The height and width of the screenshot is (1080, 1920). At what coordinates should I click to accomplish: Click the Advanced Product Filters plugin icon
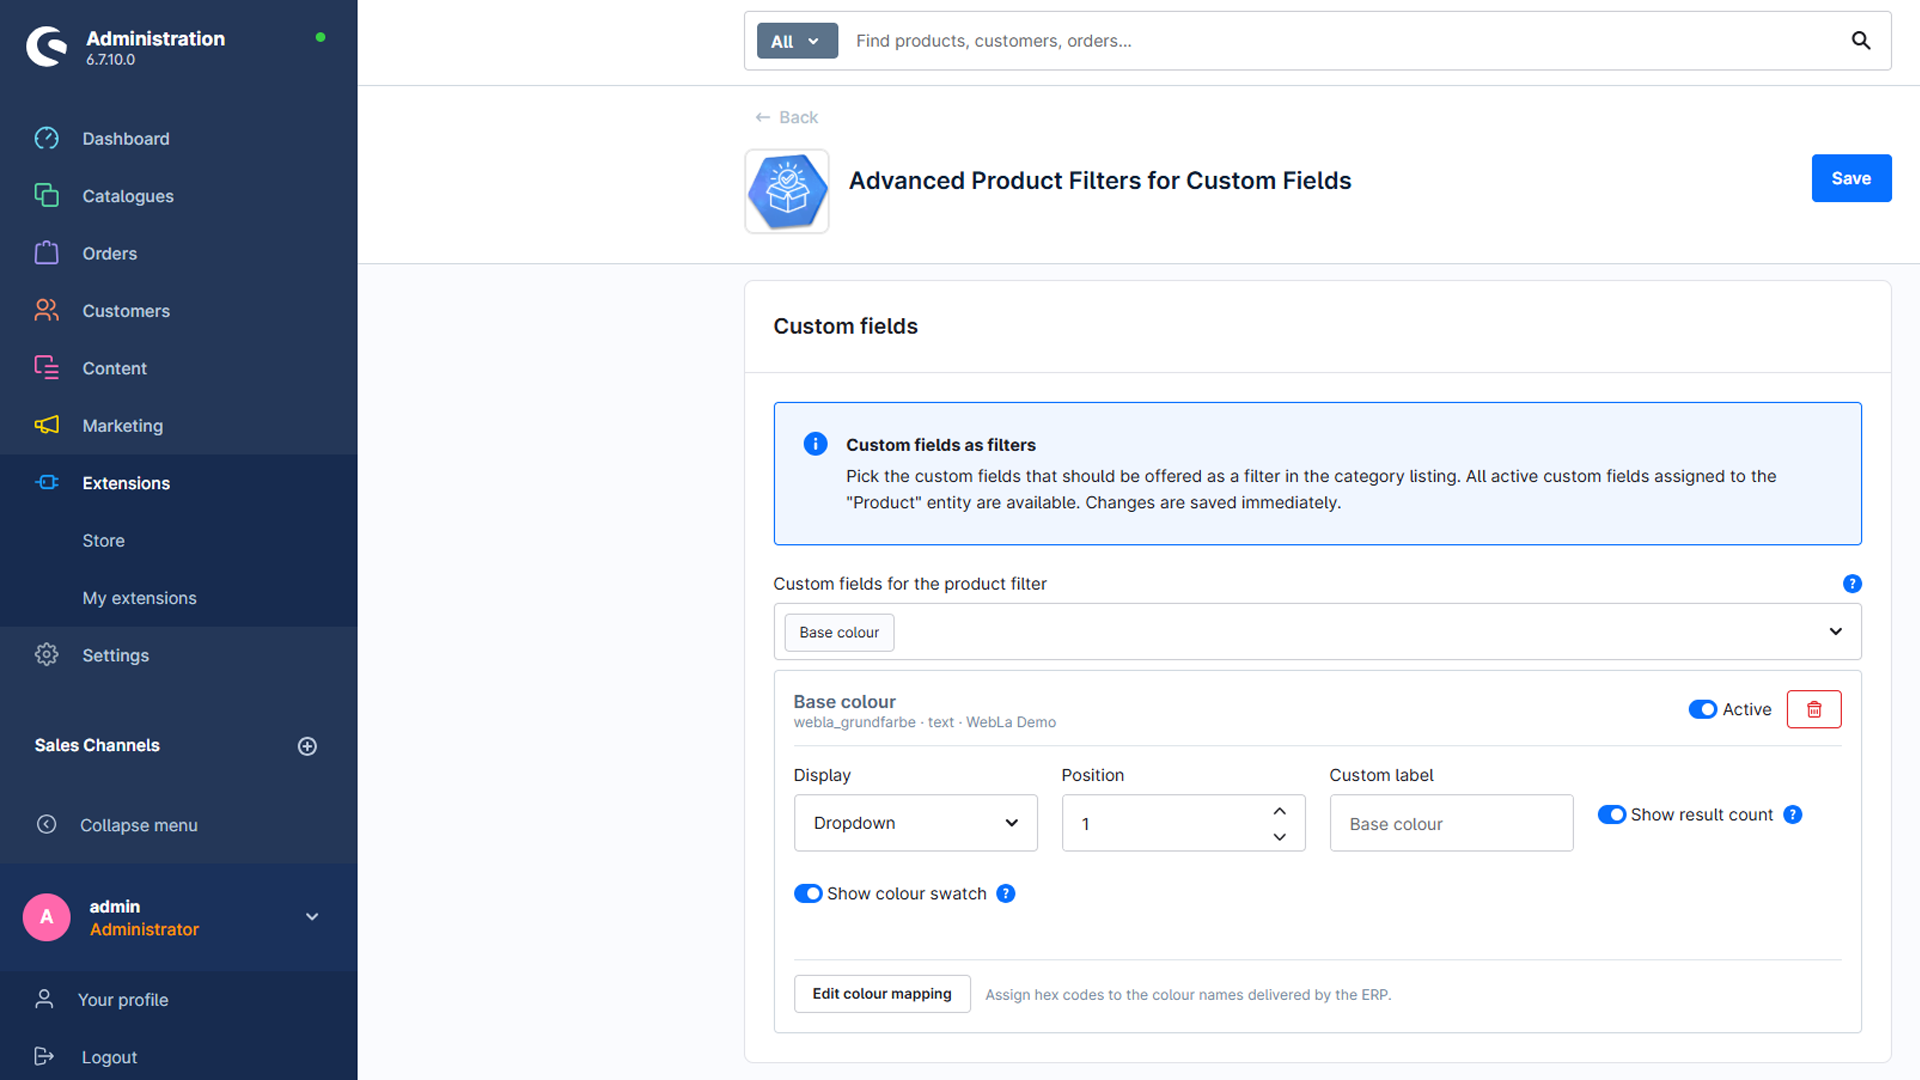coord(787,191)
